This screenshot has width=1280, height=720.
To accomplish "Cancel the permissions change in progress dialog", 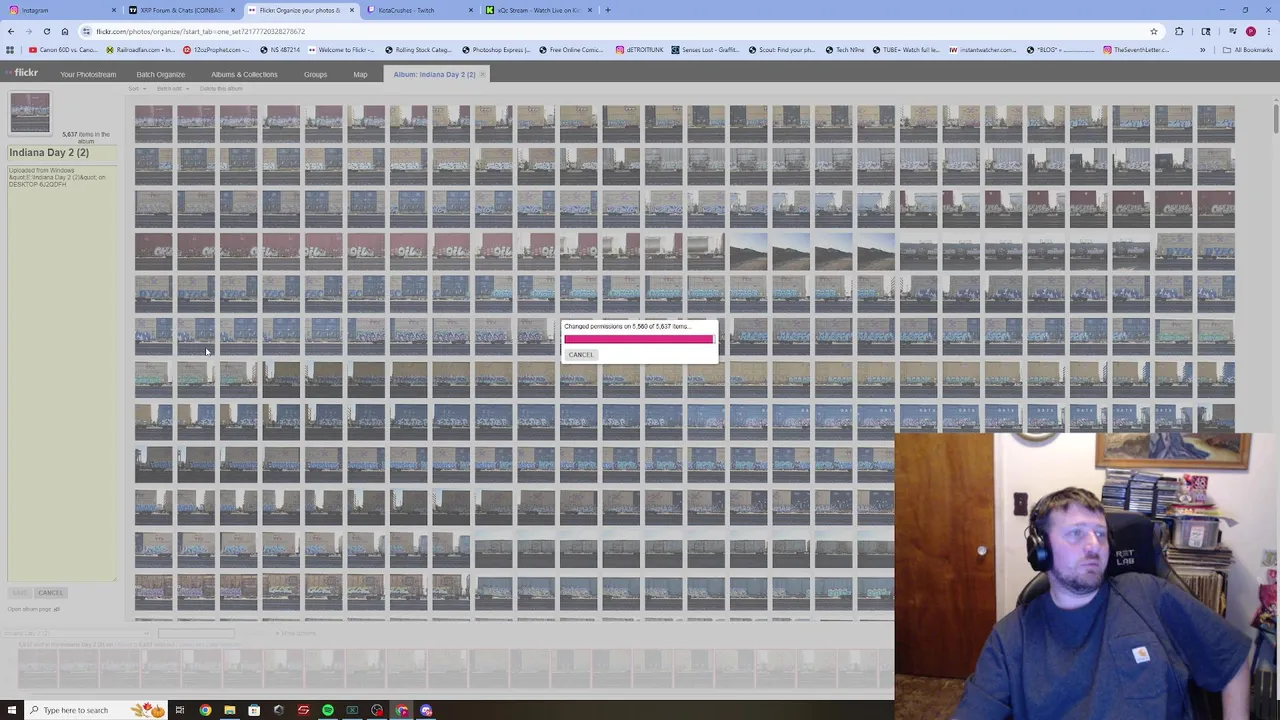I will point(581,355).
